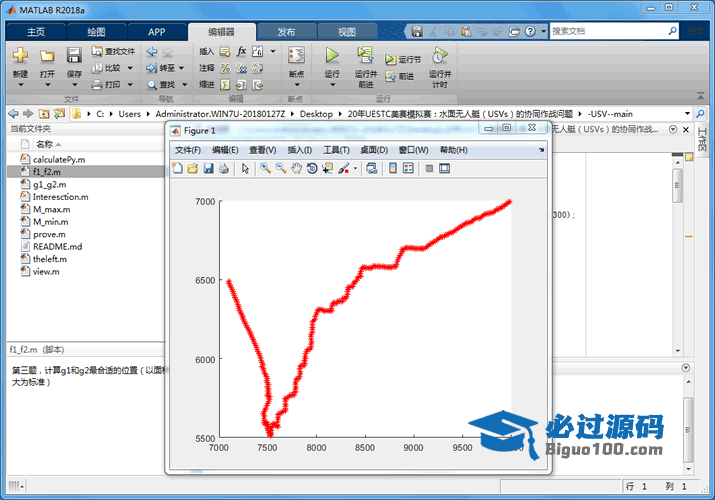Switch to the 视图 (View) tab
Viewport: 715px width, 500px height.
click(347, 32)
